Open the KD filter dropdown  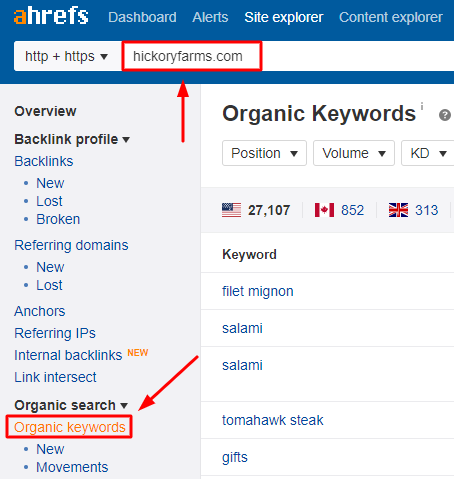[x=428, y=153]
